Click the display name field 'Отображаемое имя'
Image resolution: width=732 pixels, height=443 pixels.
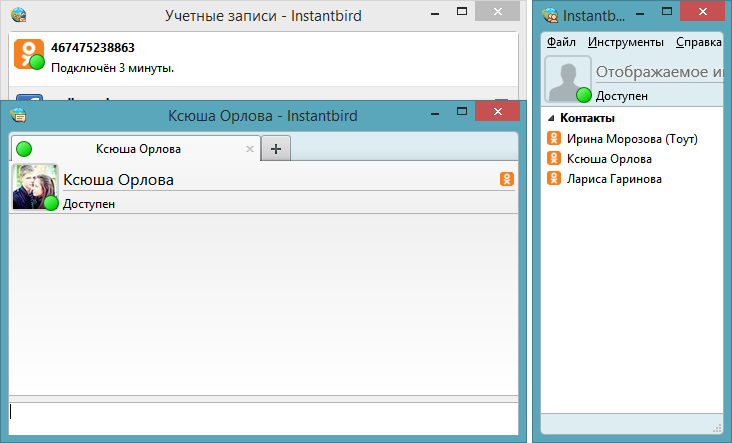(659, 72)
